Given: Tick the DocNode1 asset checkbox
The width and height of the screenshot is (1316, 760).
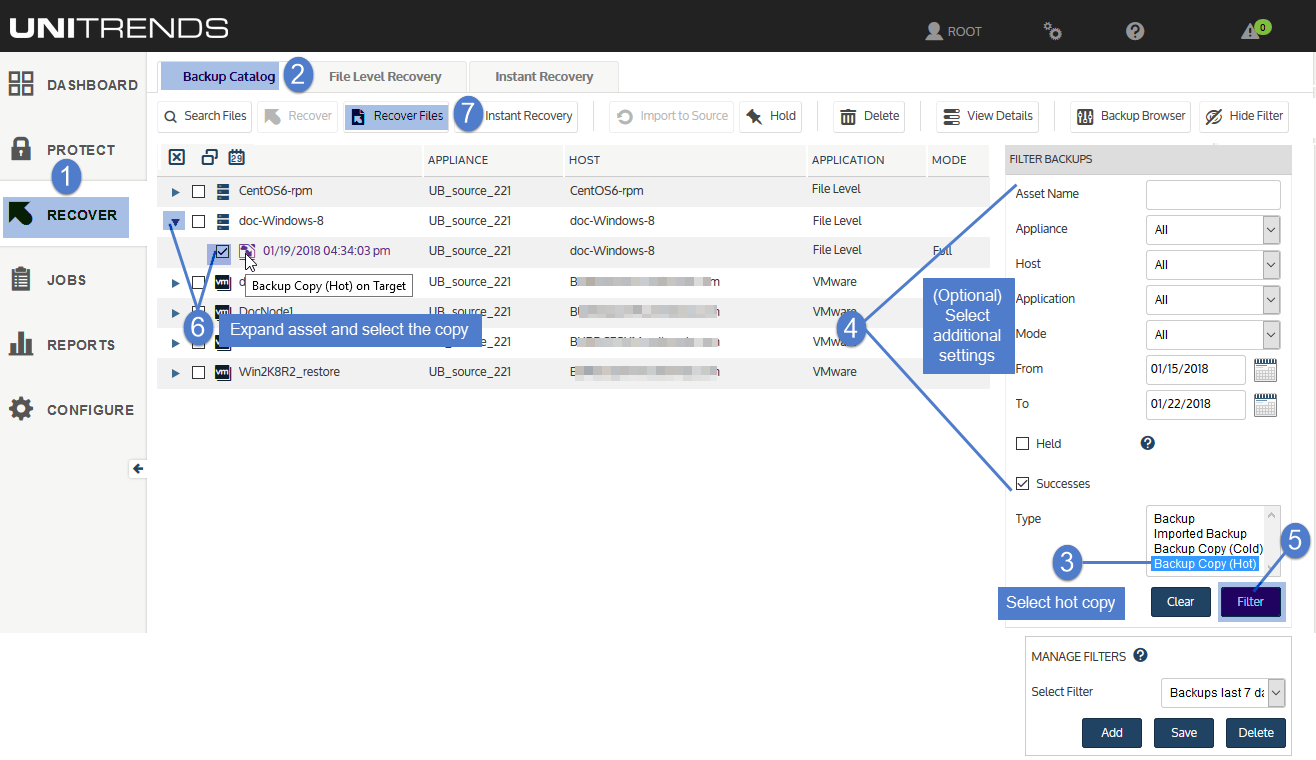Looking at the screenshot, I should pos(199,312).
